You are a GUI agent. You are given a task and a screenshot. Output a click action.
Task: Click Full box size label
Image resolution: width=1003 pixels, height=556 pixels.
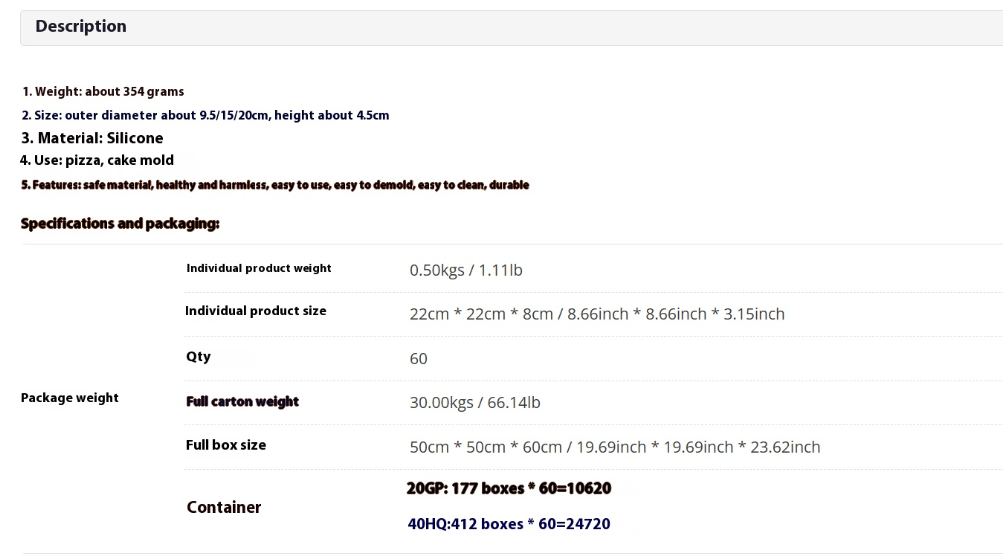click(x=226, y=445)
